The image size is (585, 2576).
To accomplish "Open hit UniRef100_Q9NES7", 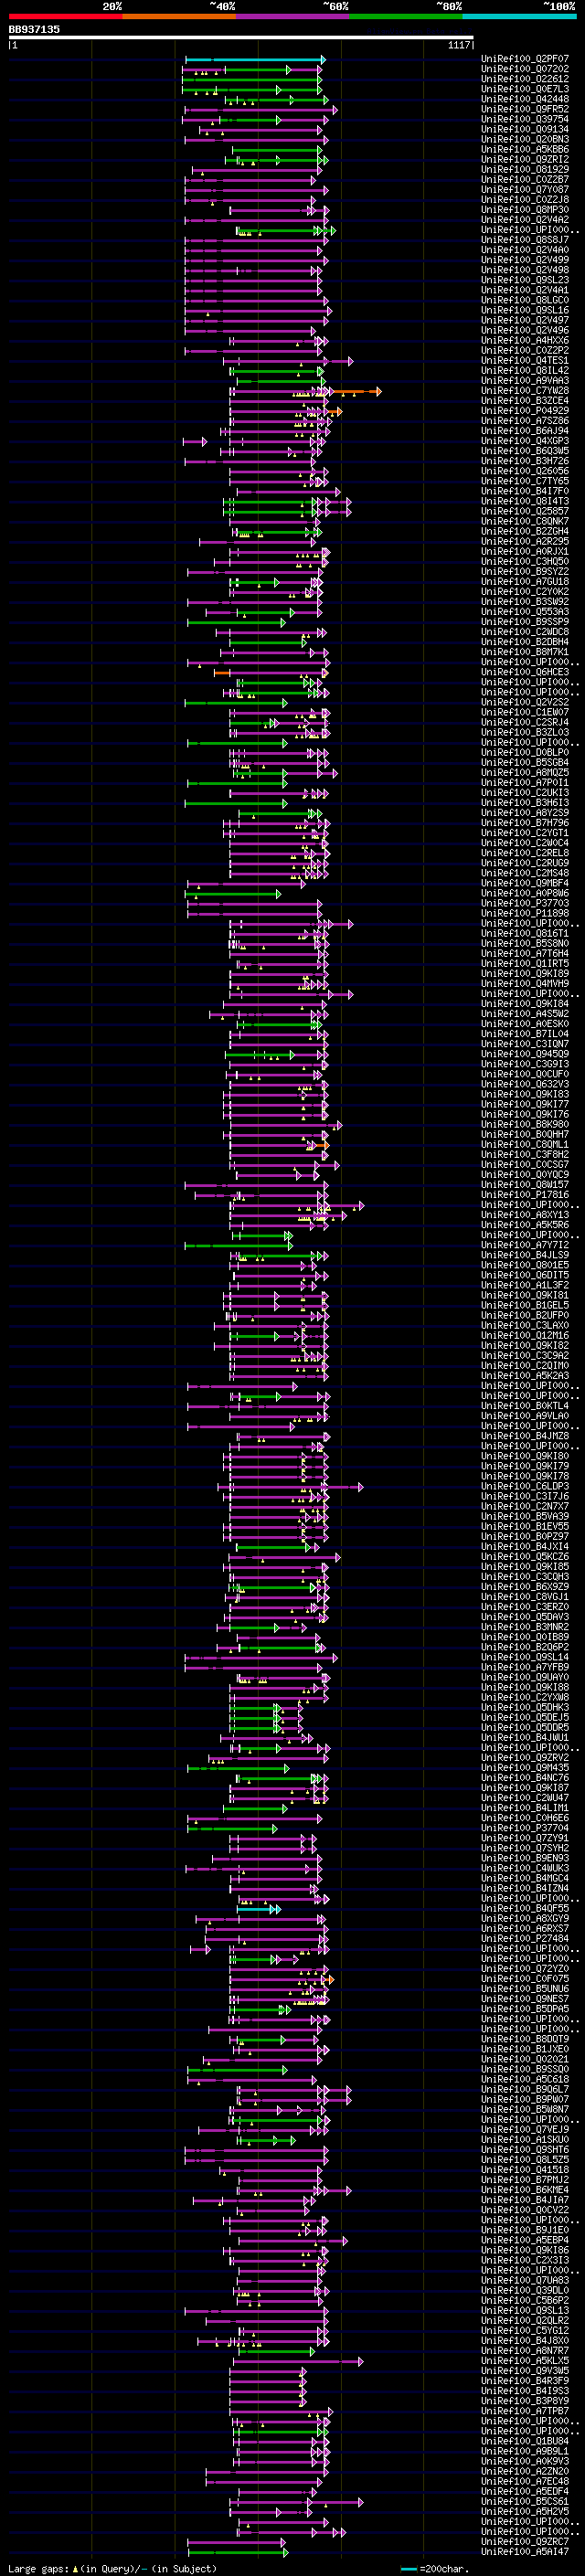I will tap(525, 1999).
